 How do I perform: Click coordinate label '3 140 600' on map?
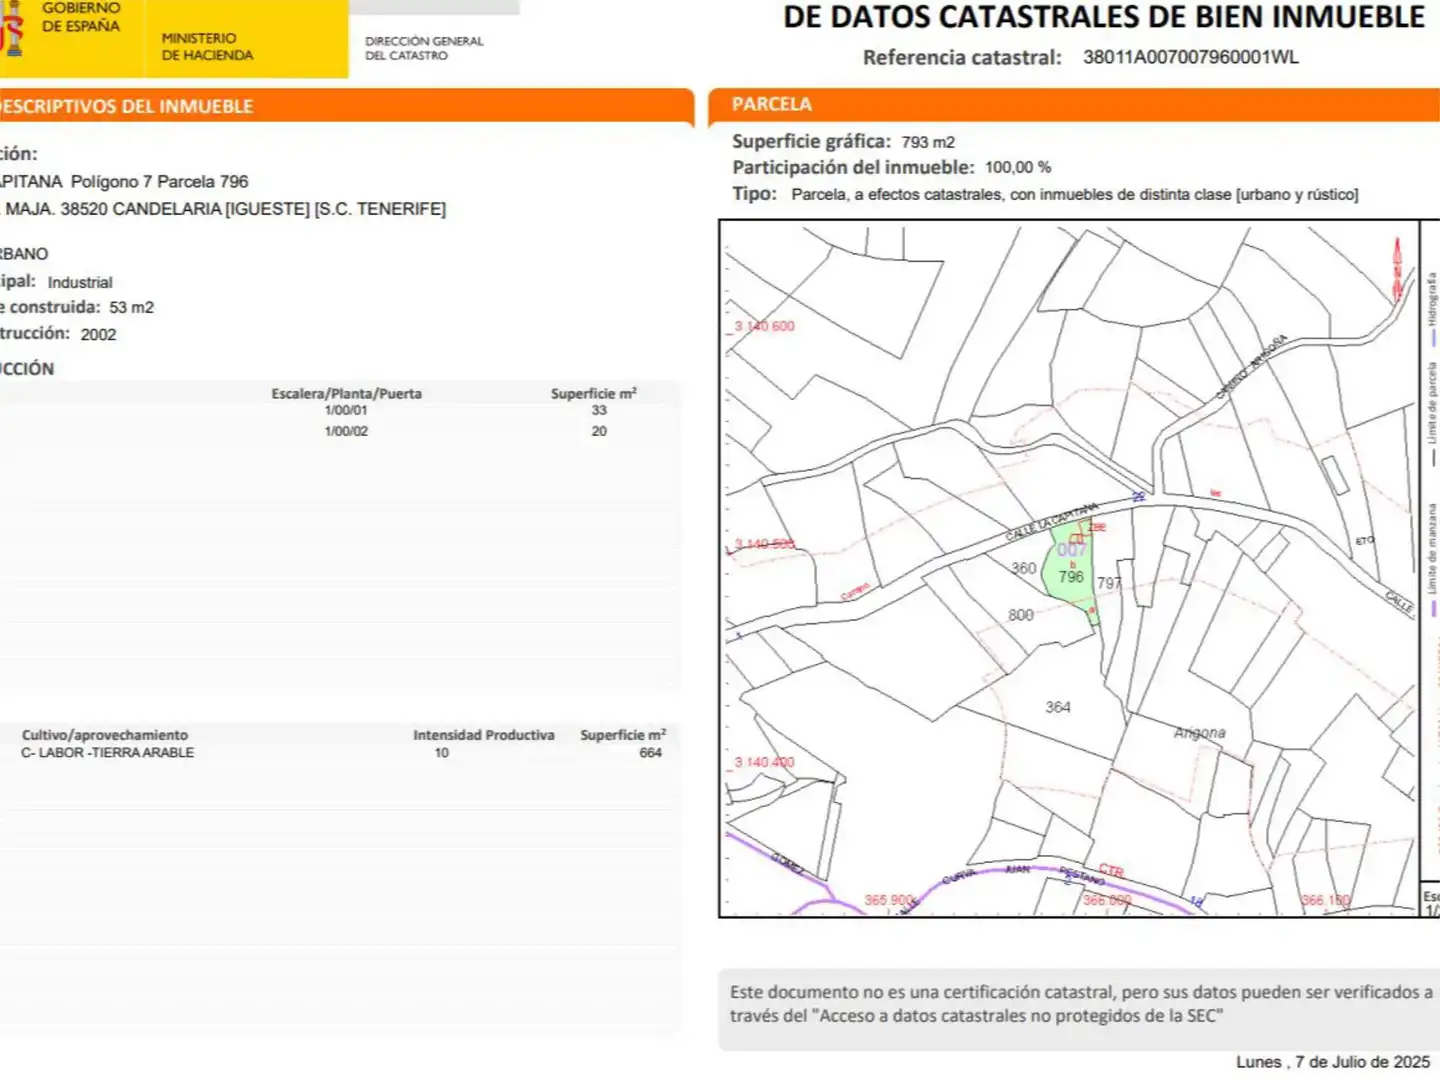764,326
